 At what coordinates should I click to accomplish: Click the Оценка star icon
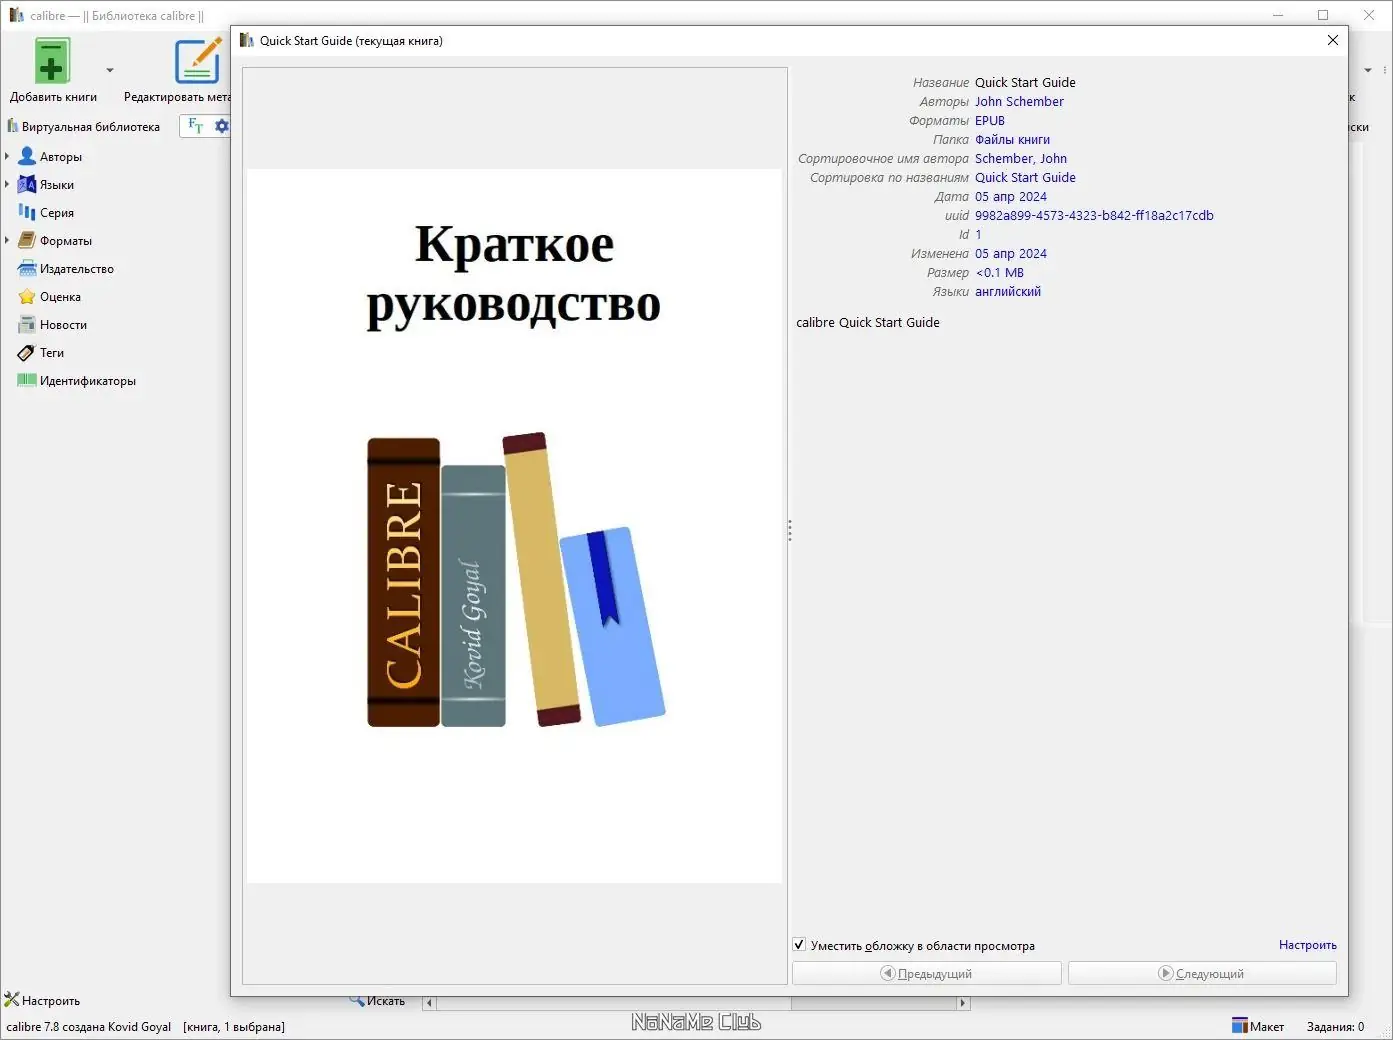(27, 296)
